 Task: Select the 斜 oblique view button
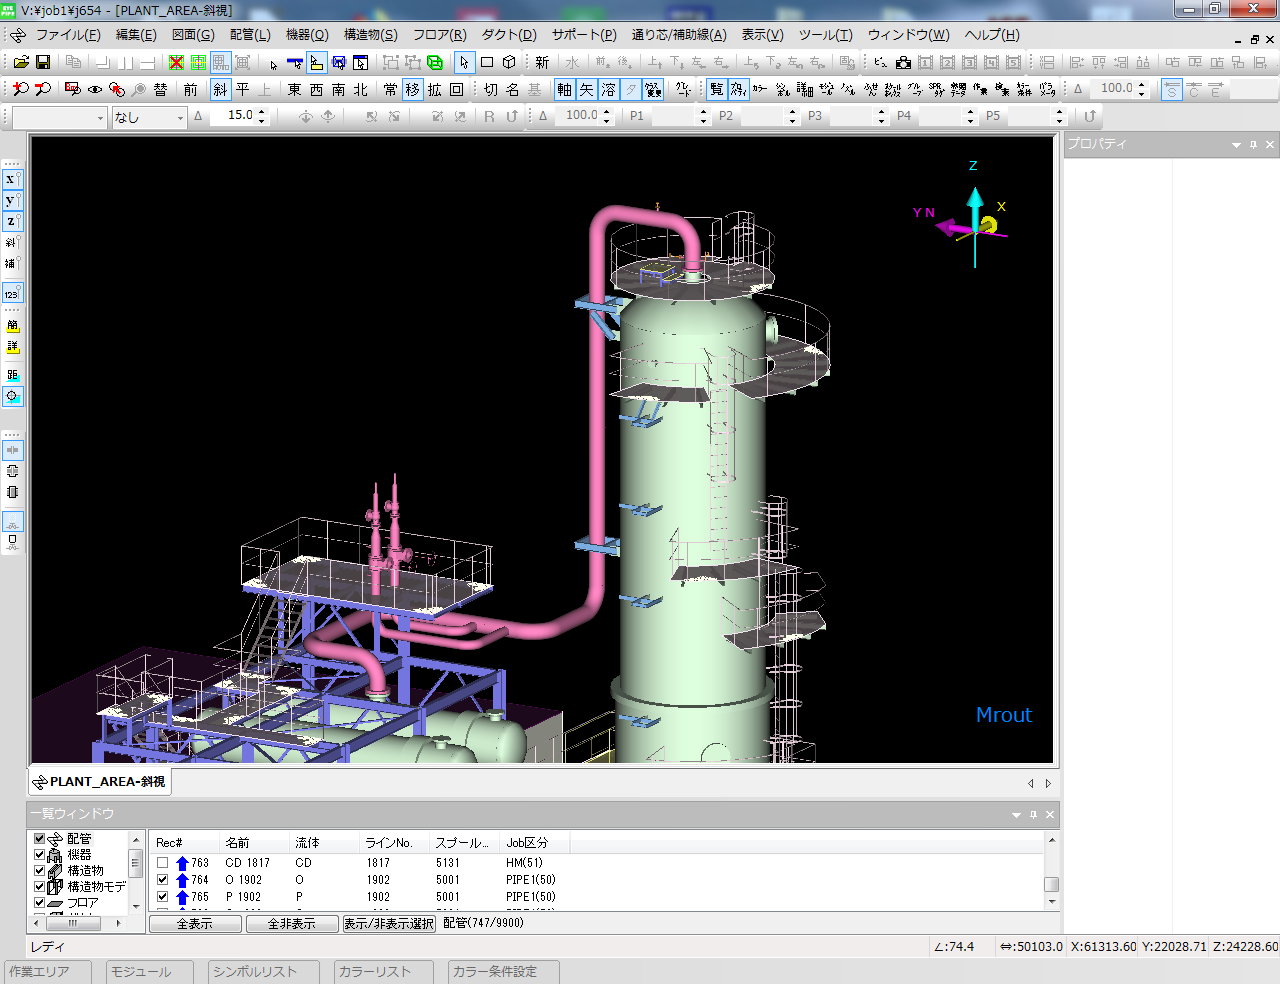pyautogui.click(x=220, y=89)
